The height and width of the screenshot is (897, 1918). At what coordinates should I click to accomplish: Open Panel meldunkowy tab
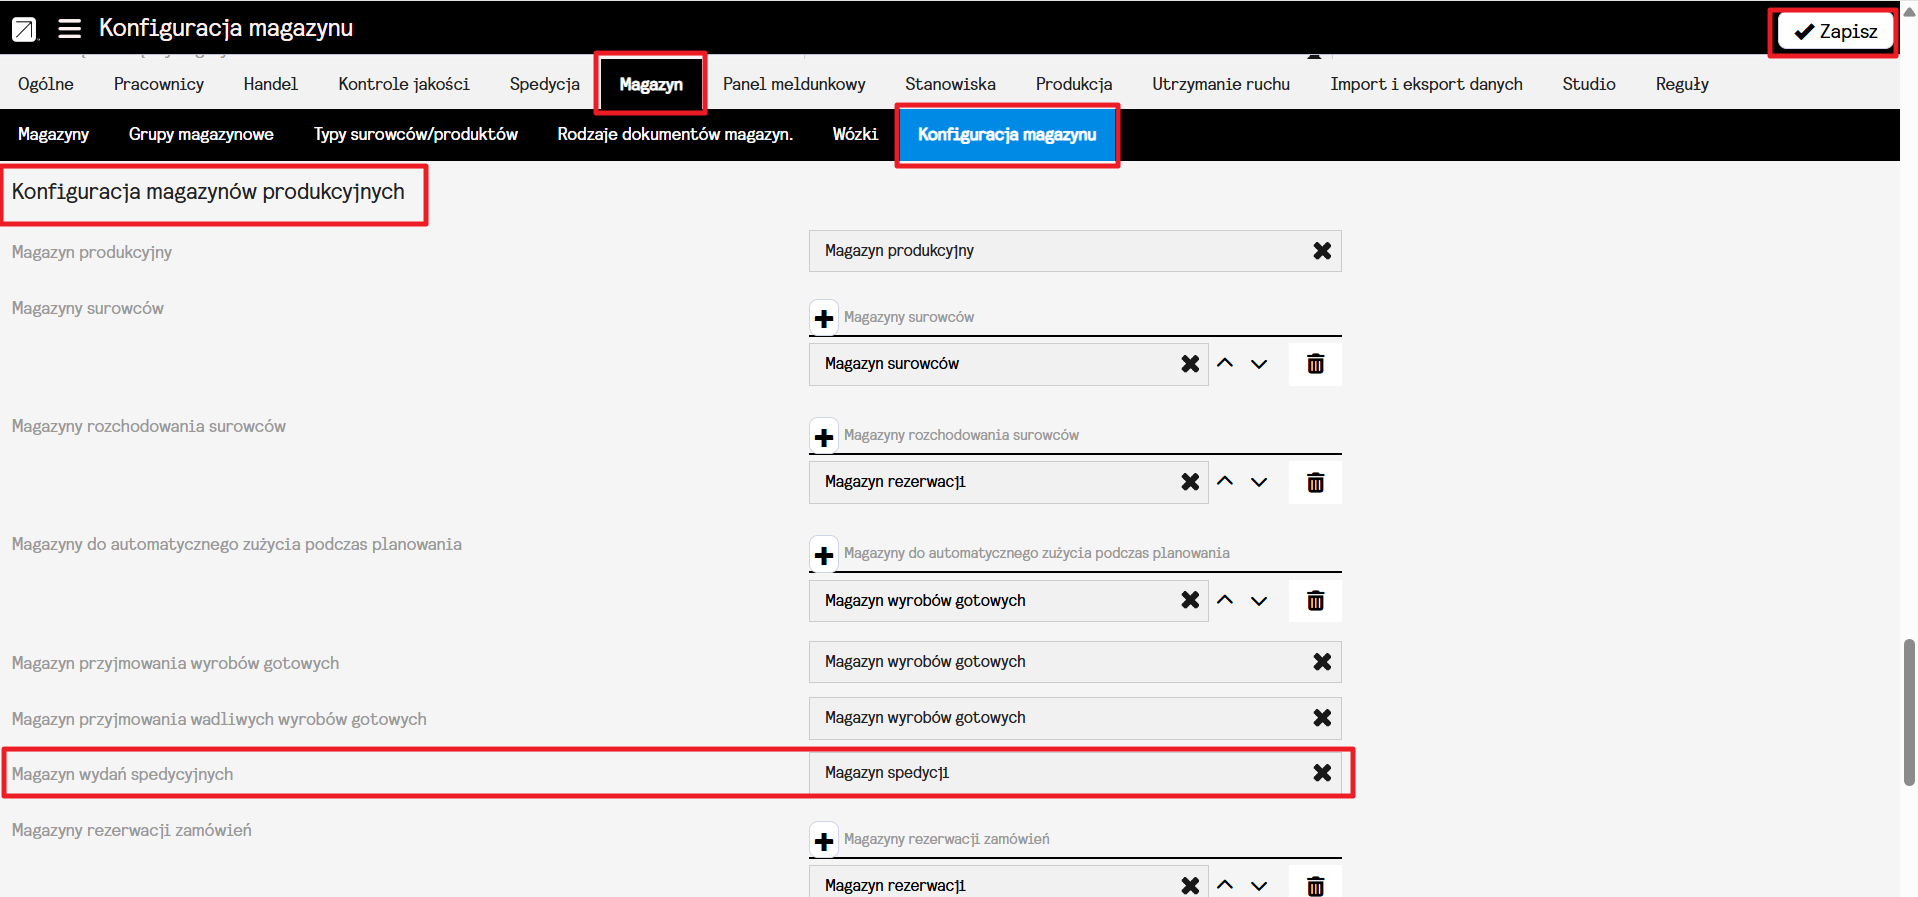click(x=794, y=84)
